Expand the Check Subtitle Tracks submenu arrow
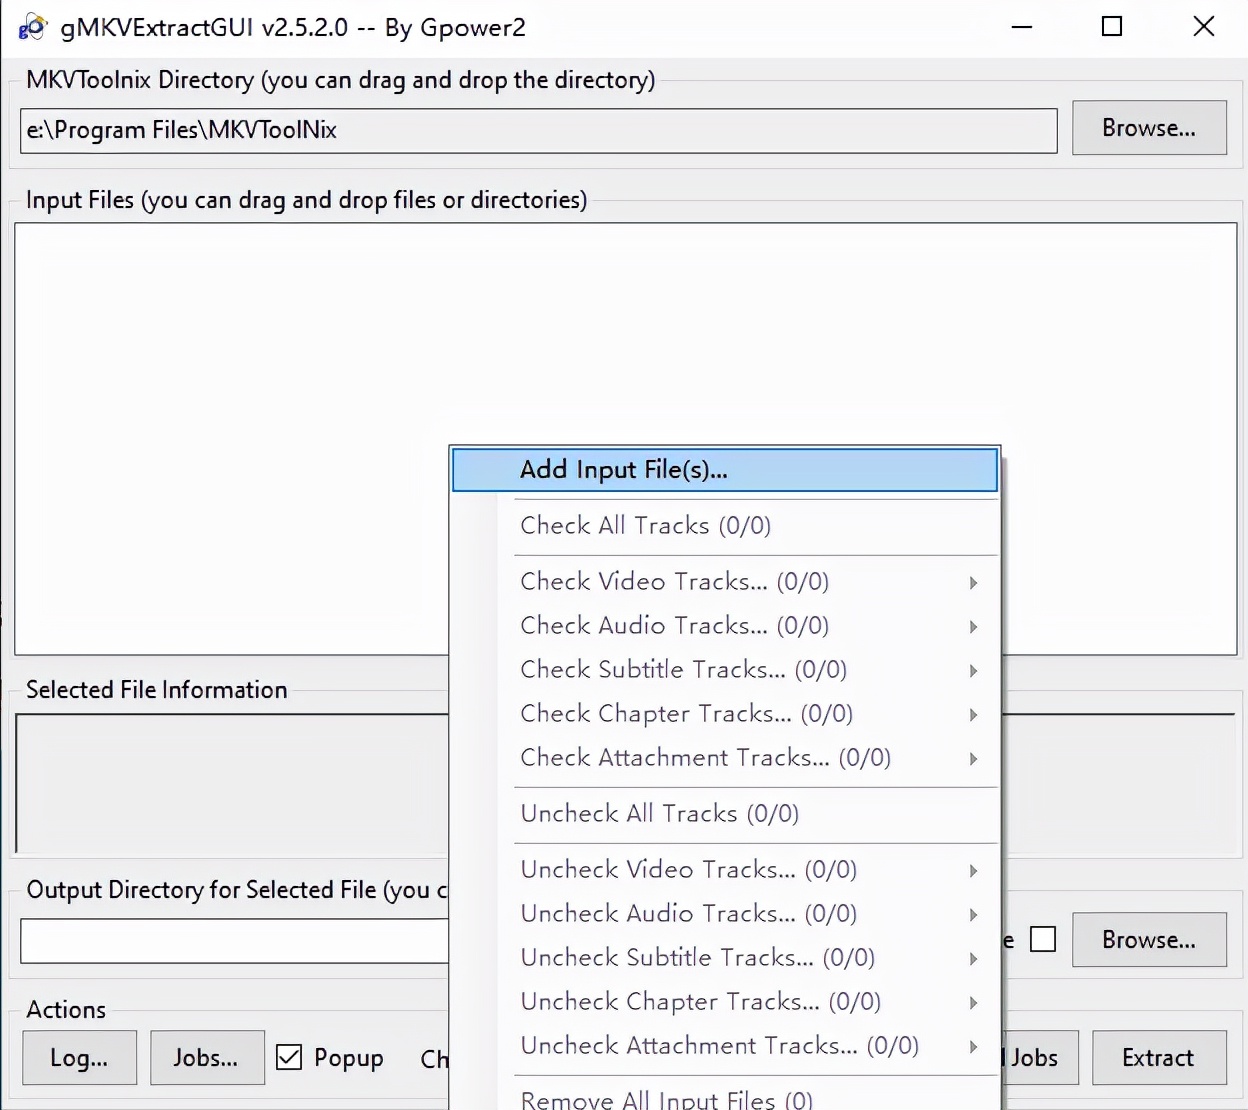 (x=973, y=670)
